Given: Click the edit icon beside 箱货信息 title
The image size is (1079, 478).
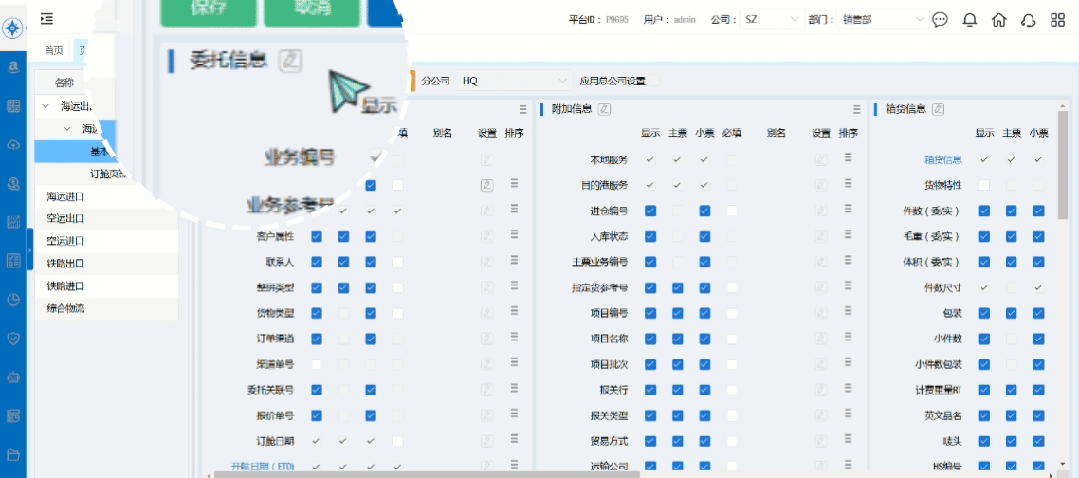Looking at the screenshot, I should [937, 109].
